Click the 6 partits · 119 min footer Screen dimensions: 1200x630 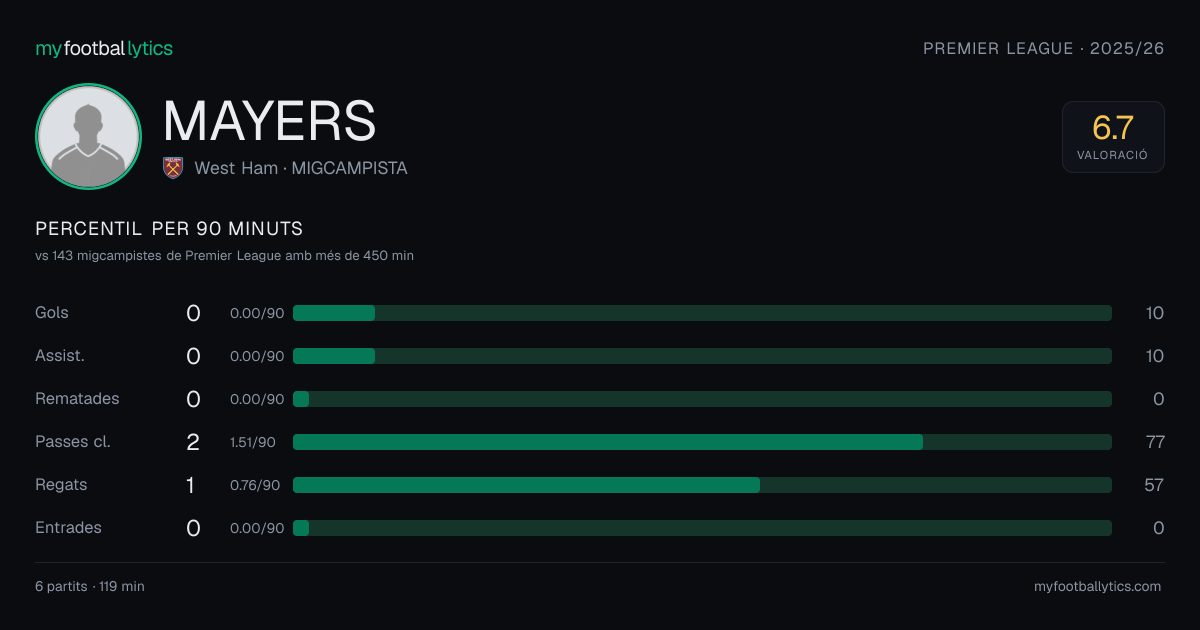click(90, 587)
